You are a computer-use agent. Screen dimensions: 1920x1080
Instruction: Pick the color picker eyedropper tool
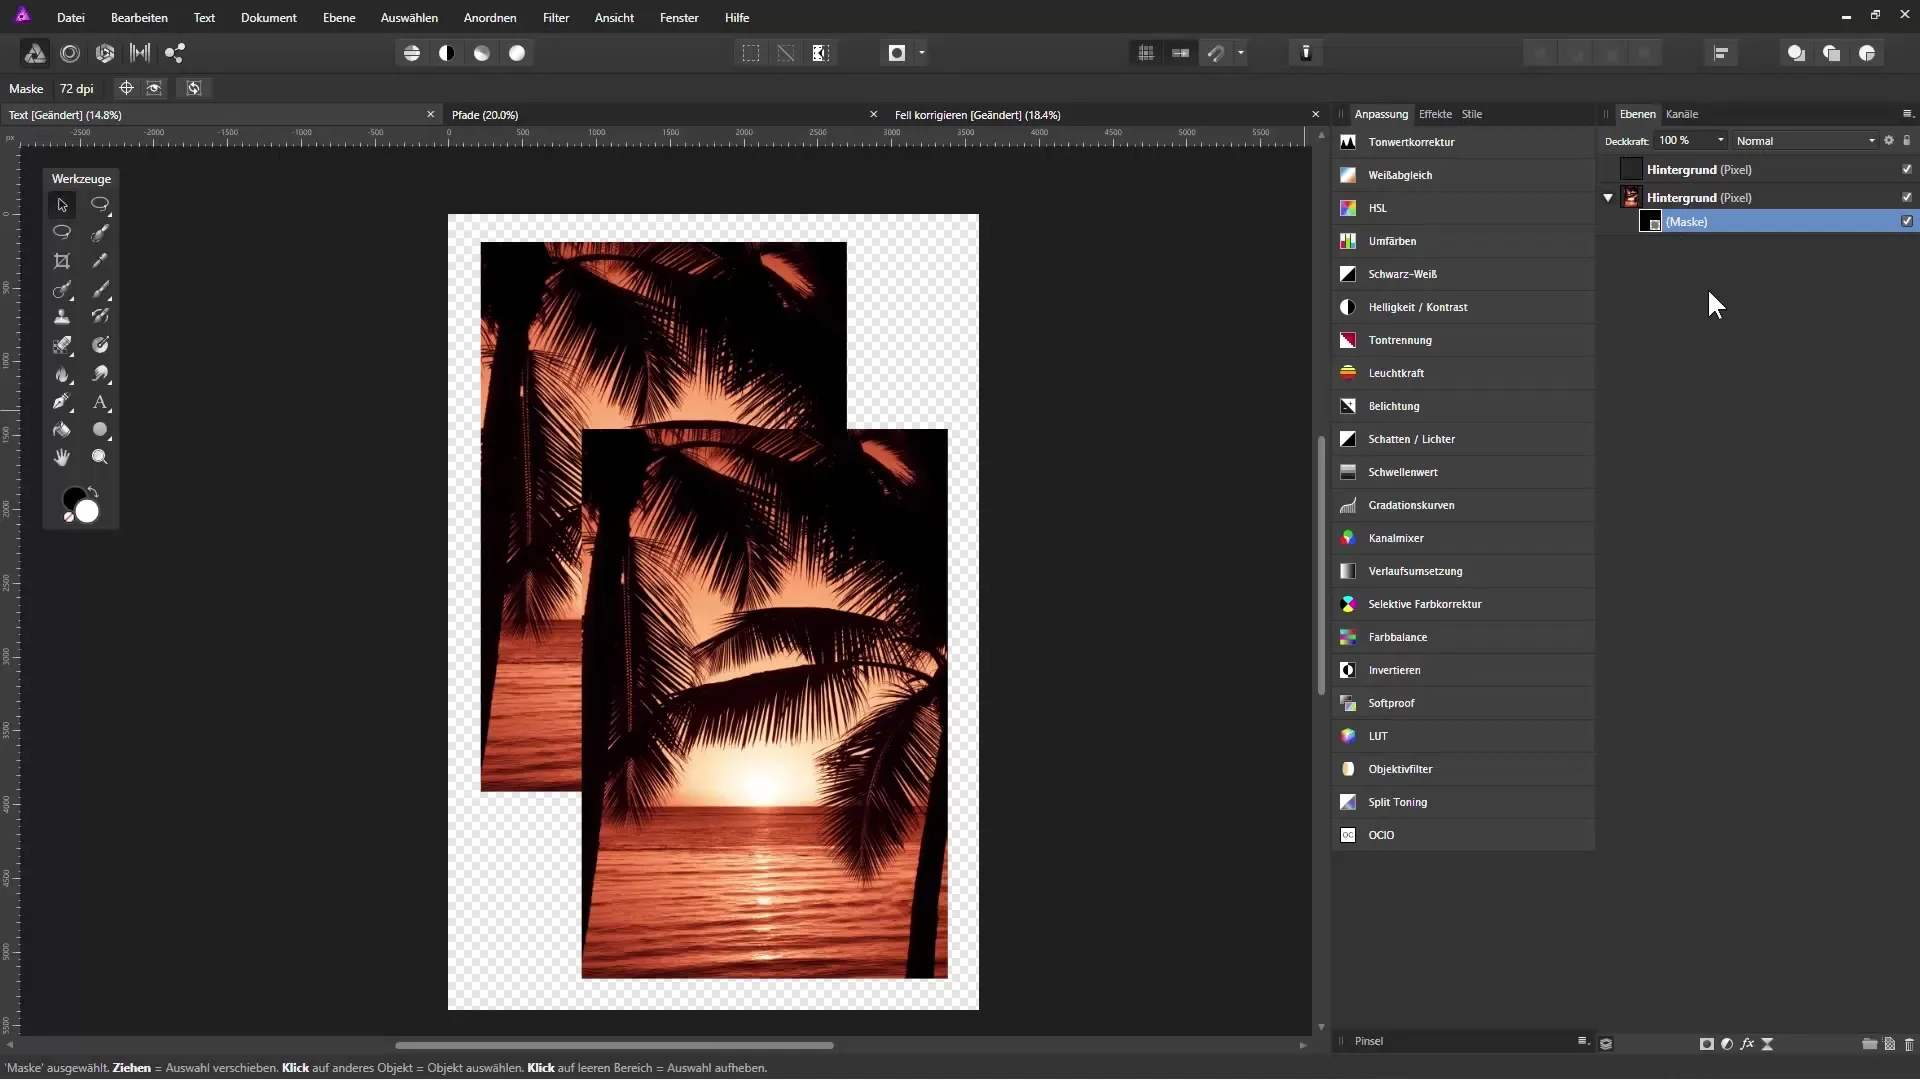pos(100,261)
